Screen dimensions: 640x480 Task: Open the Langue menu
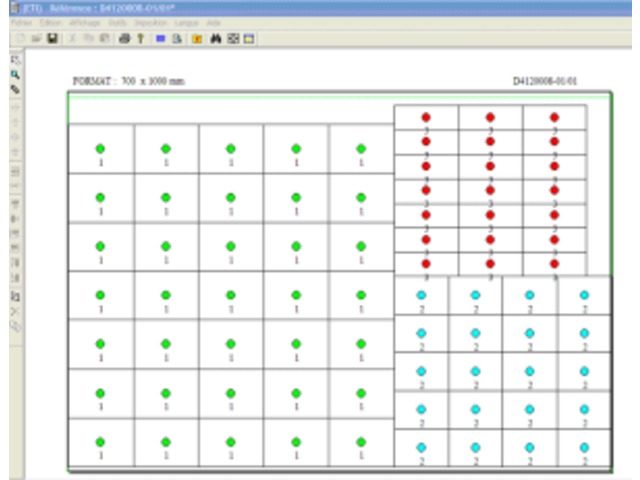click(186, 22)
